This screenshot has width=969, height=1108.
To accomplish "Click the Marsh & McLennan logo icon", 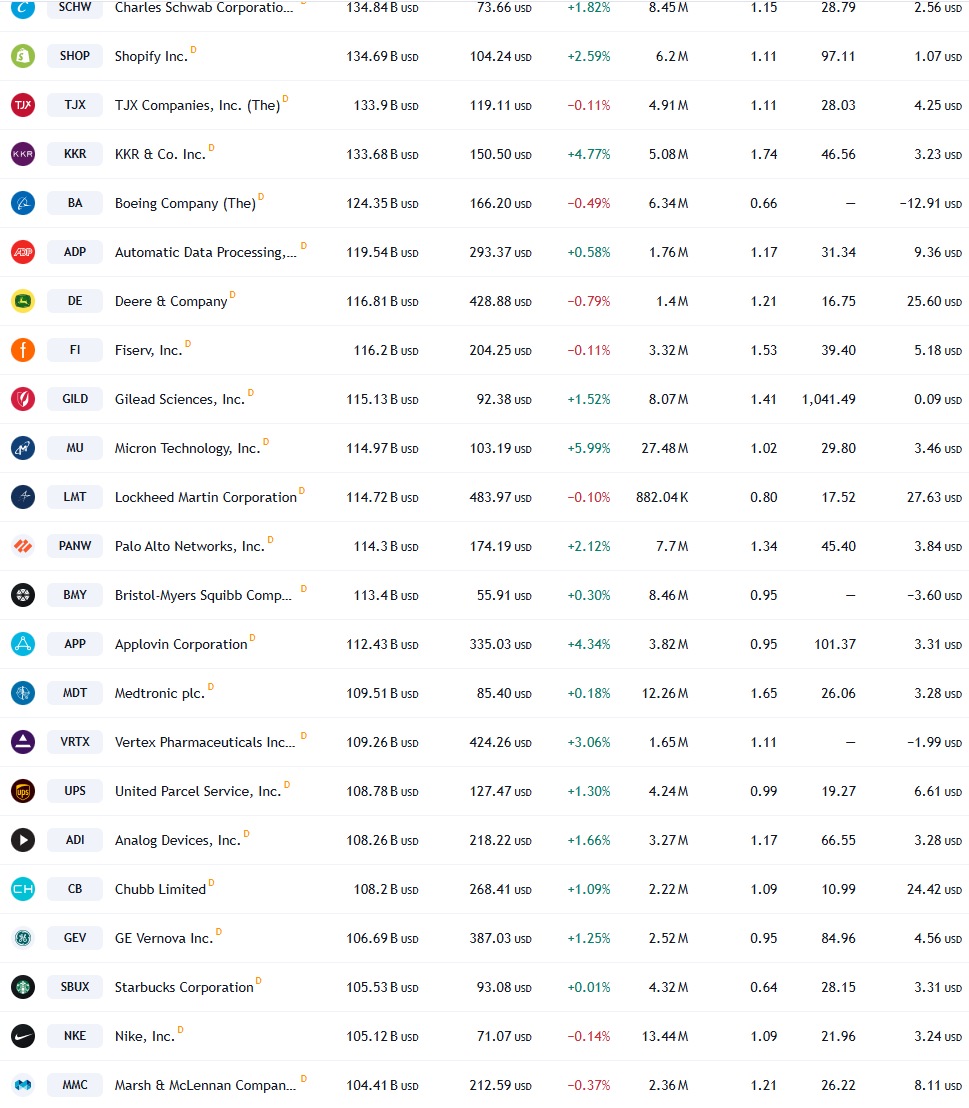I will point(23,1085).
